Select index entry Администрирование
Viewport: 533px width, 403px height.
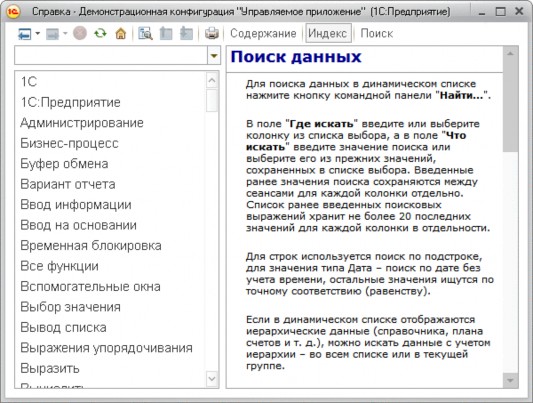coord(82,123)
